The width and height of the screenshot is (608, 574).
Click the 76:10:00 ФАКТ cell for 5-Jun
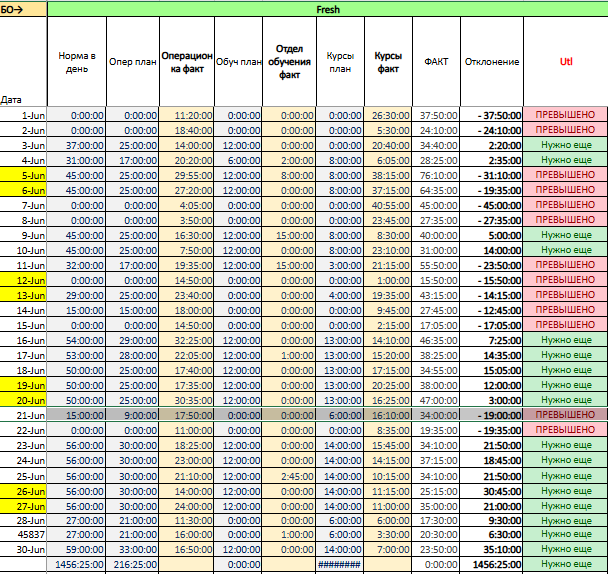[436, 175]
